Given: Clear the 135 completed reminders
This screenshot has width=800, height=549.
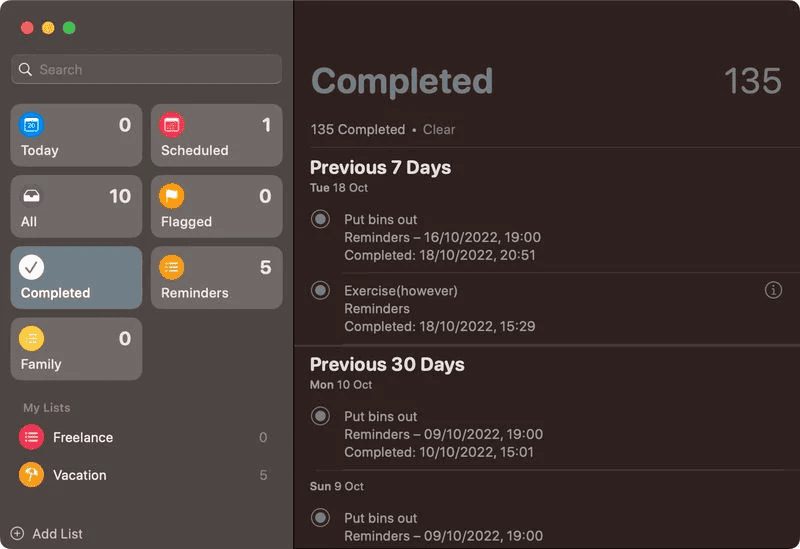Looking at the screenshot, I should (439, 130).
